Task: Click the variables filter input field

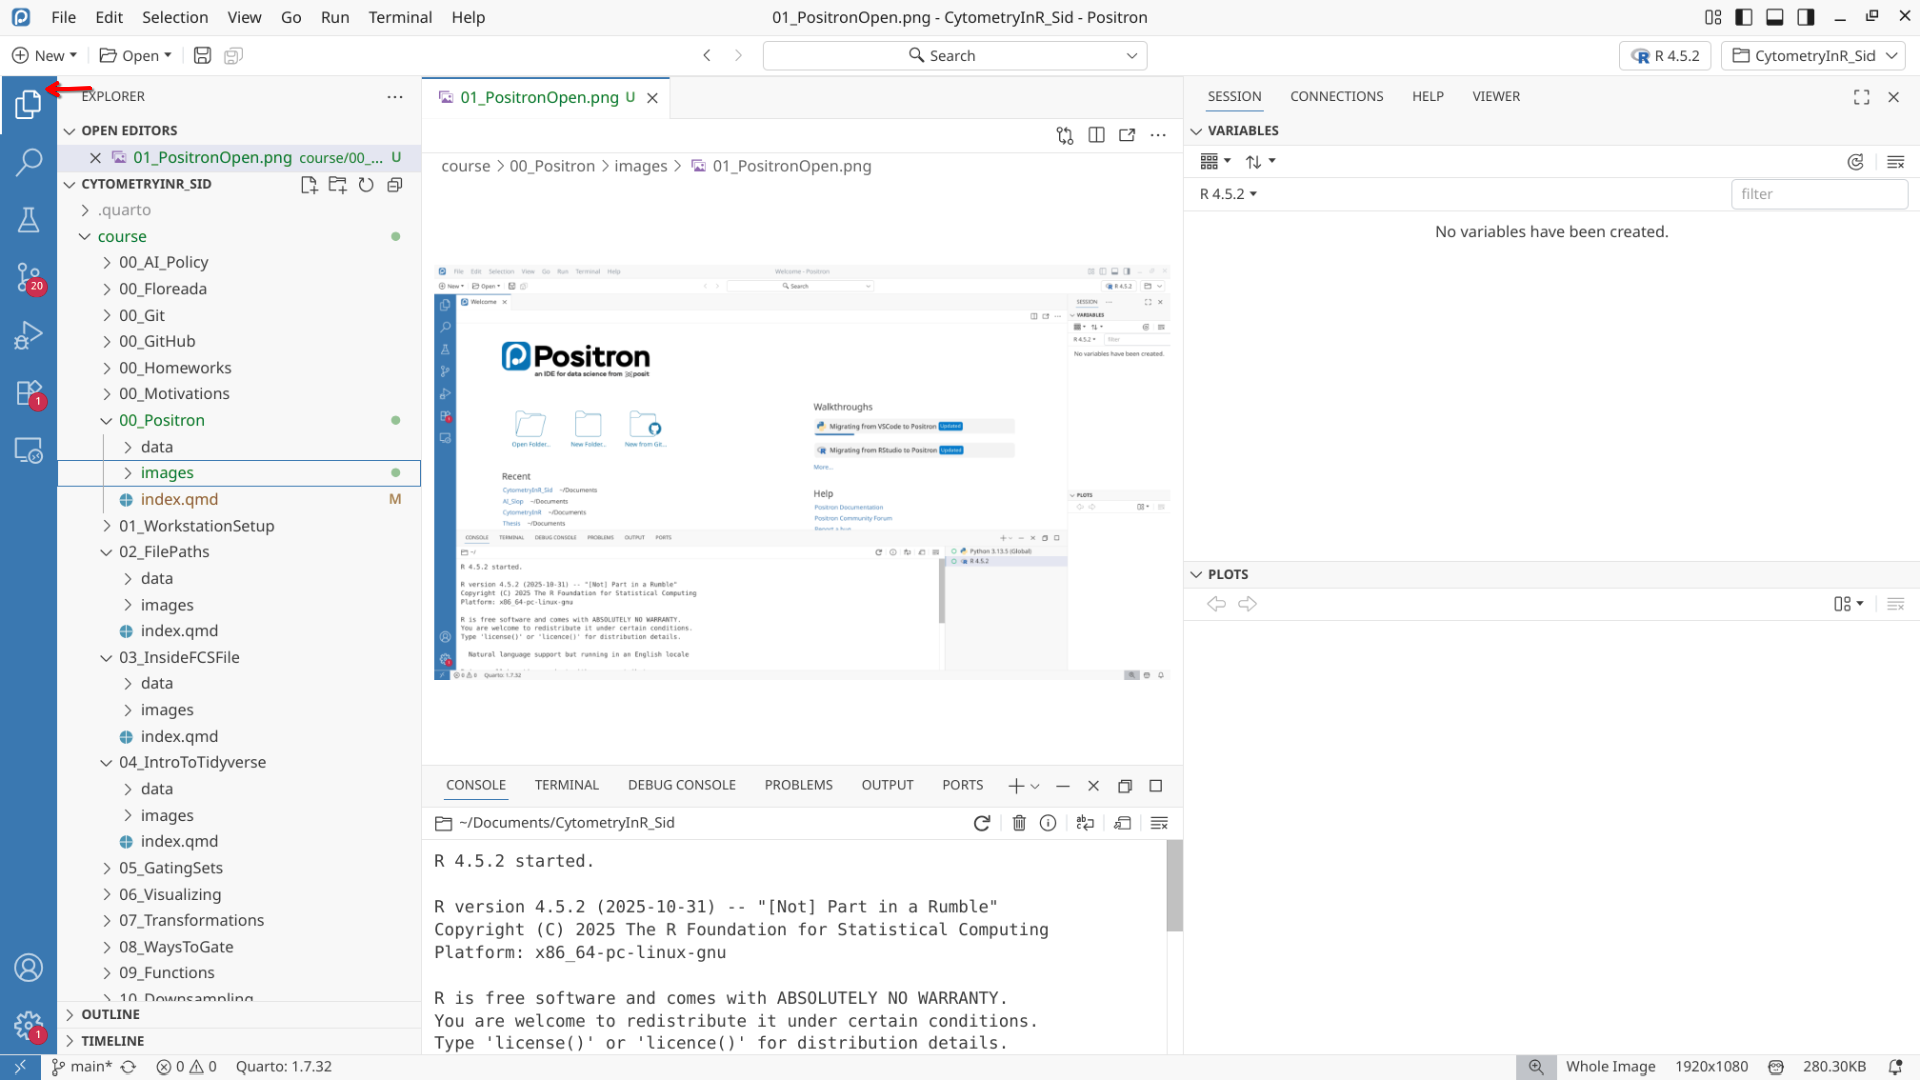Action: 1818,194
